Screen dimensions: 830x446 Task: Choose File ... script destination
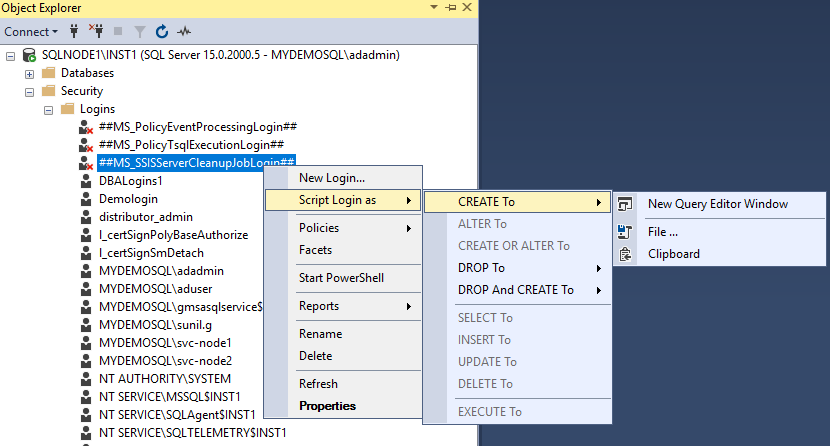coord(719,232)
